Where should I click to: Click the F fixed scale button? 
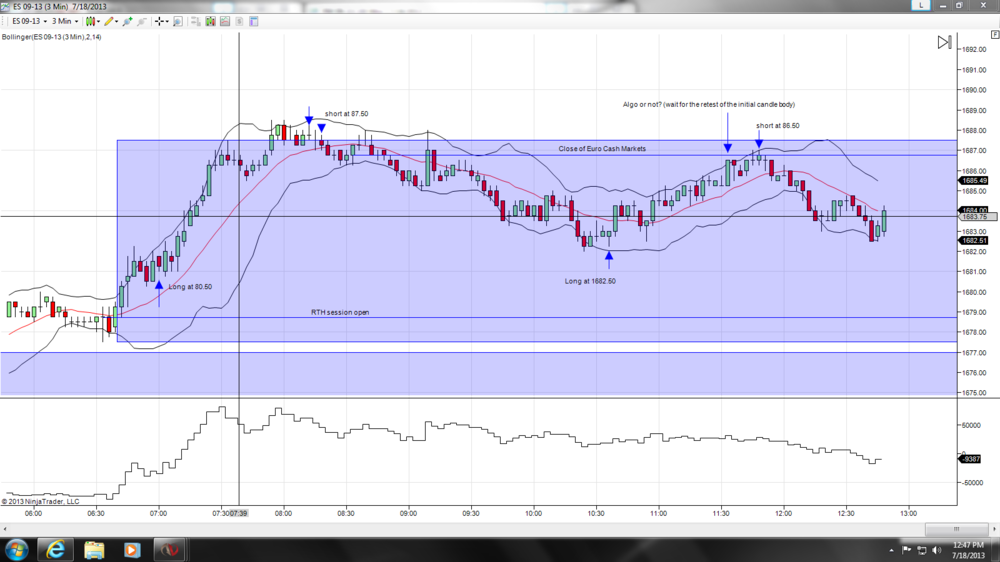tap(995, 35)
